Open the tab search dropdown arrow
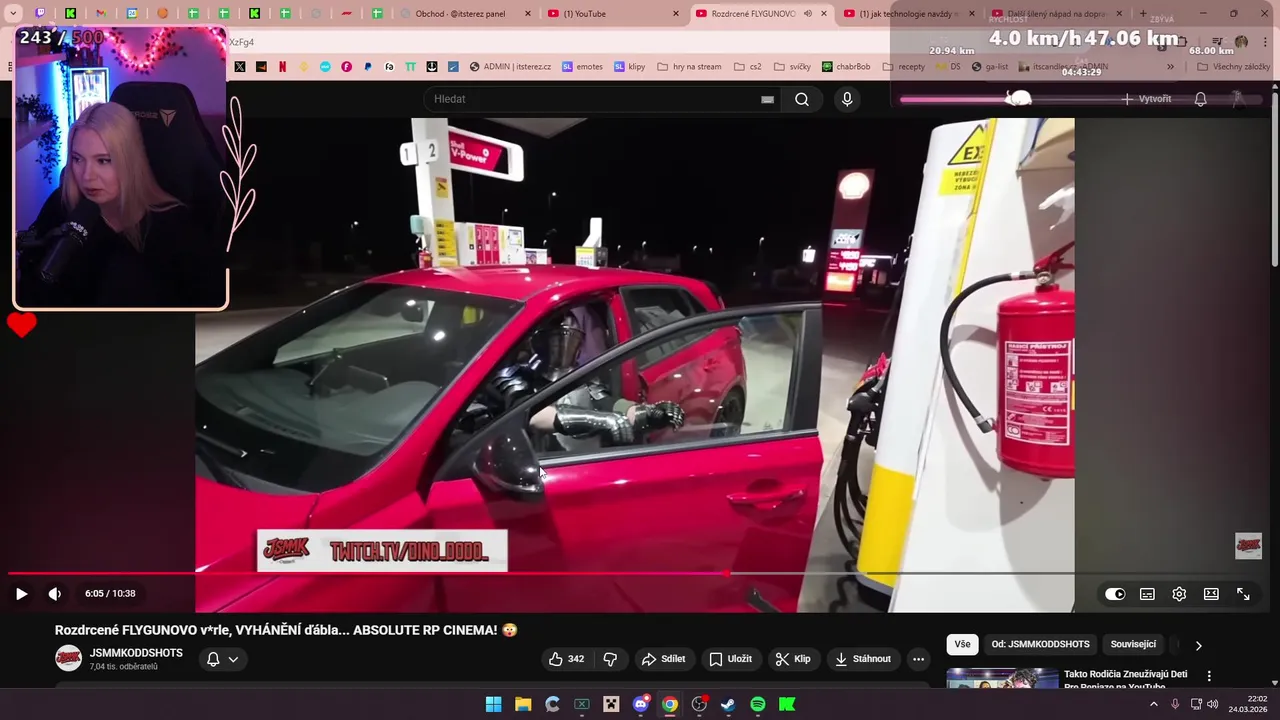Image resolution: width=1280 pixels, height=720 pixels. (x=13, y=14)
